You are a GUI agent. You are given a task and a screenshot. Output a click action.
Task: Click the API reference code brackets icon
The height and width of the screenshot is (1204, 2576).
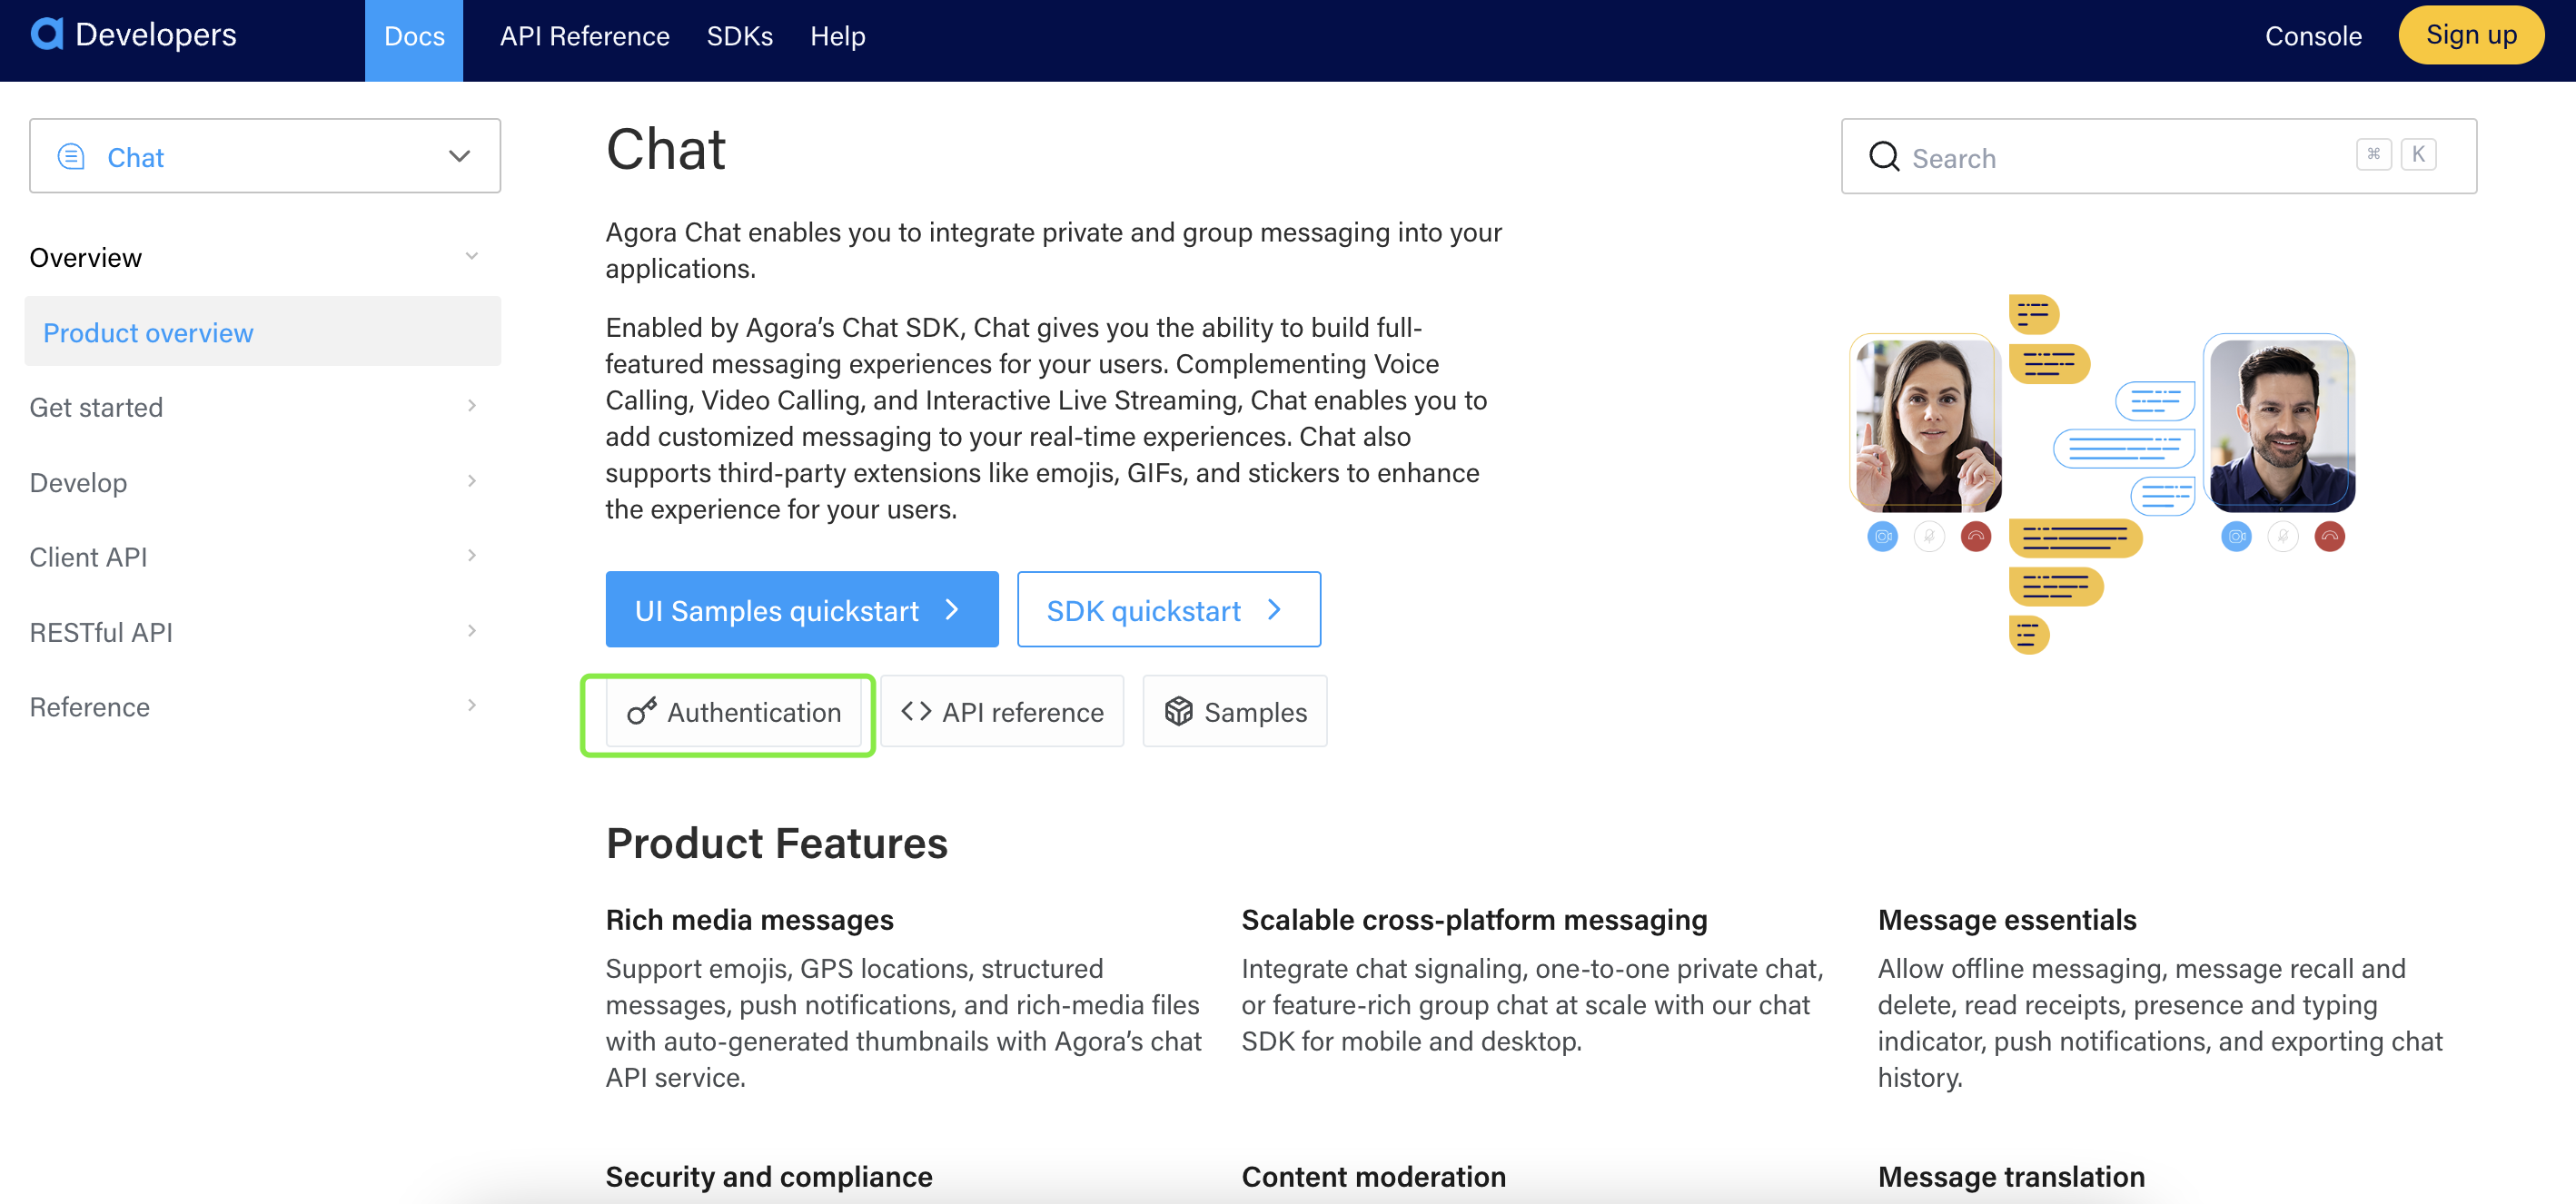tap(915, 711)
